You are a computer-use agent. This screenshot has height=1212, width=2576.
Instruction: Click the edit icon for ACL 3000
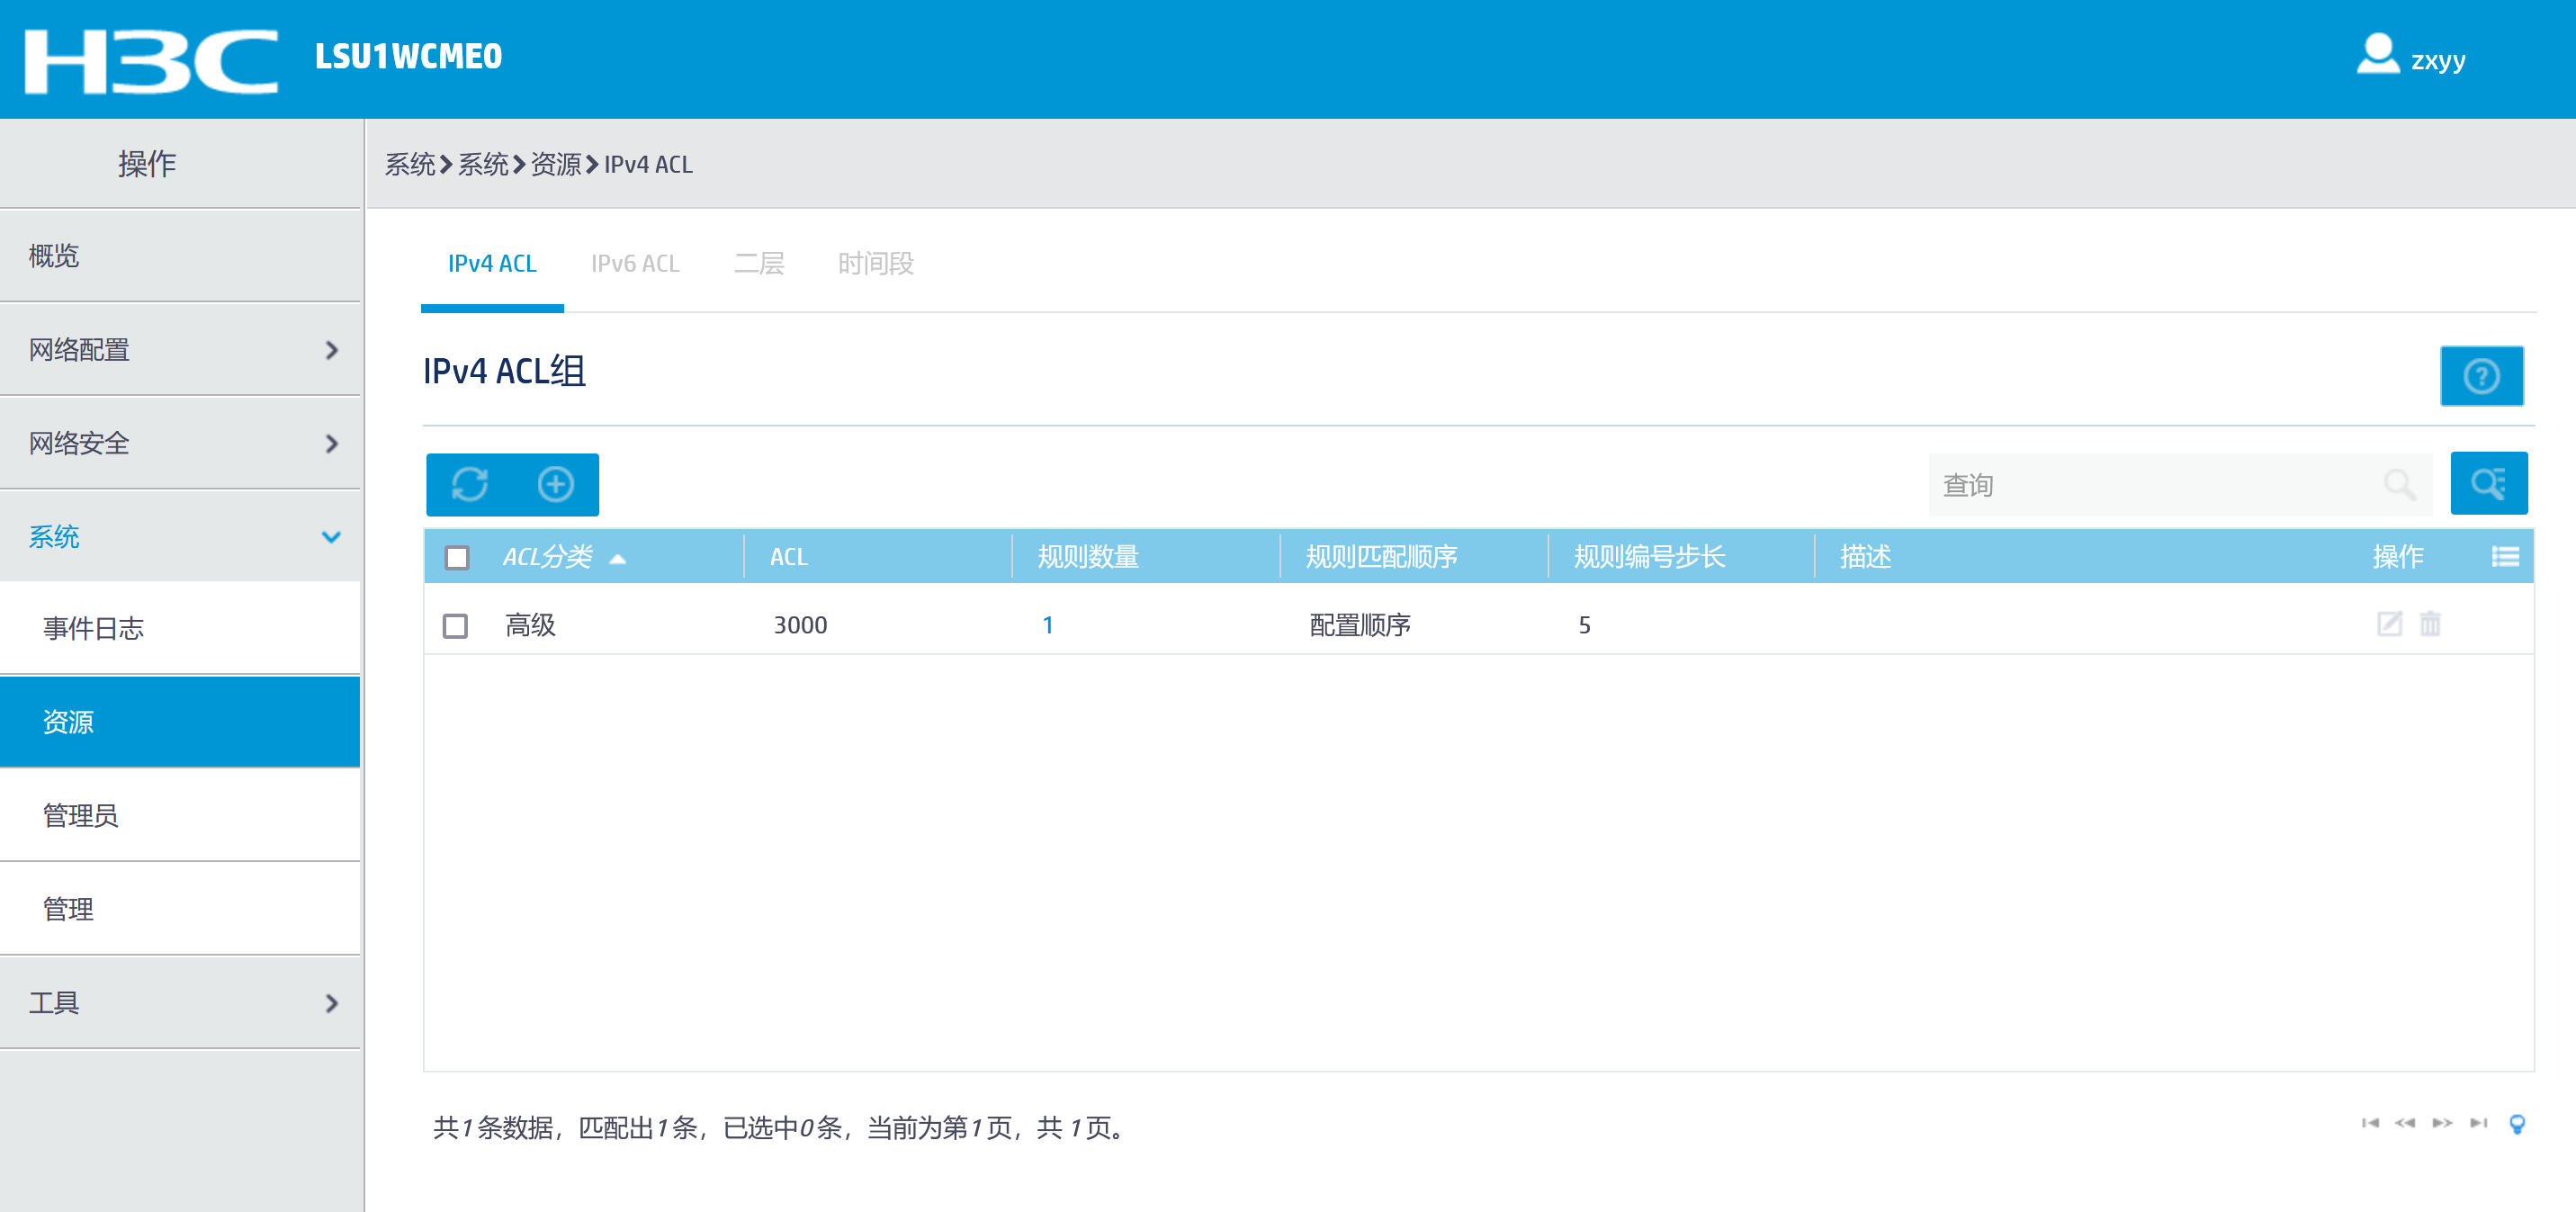tap(2389, 624)
